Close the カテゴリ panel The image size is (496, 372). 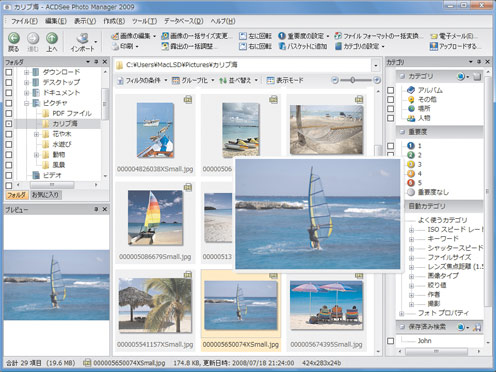point(487,62)
